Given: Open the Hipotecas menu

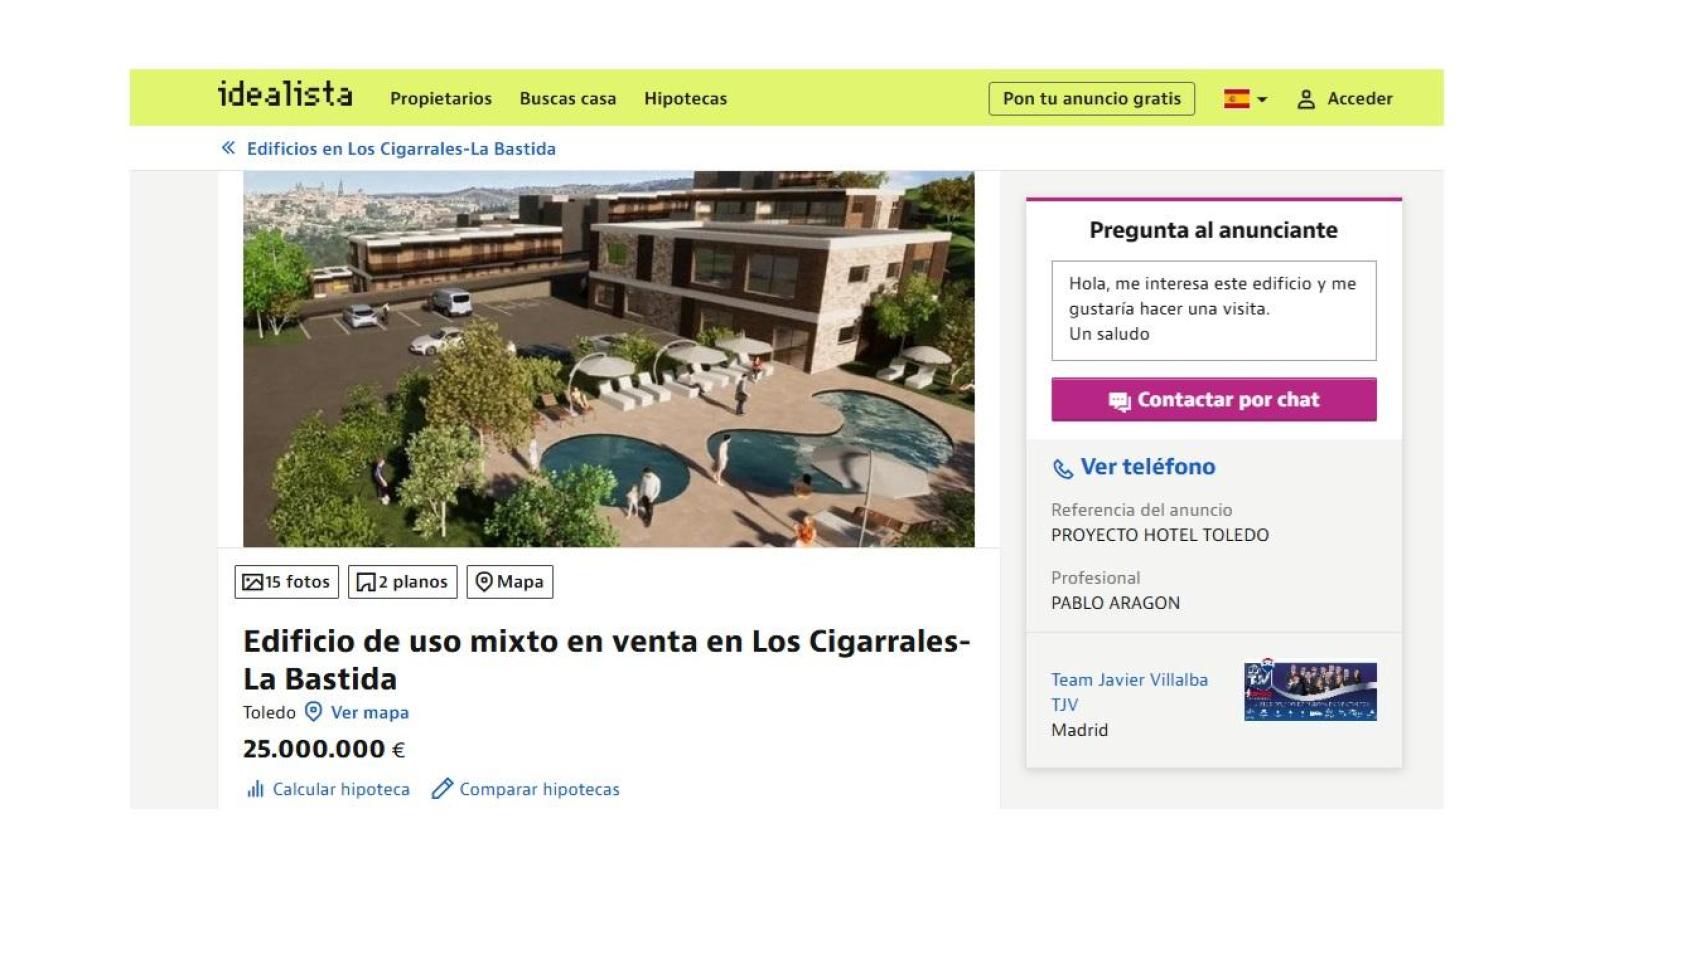Looking at the screenshot, I should (x=686, y=99).
